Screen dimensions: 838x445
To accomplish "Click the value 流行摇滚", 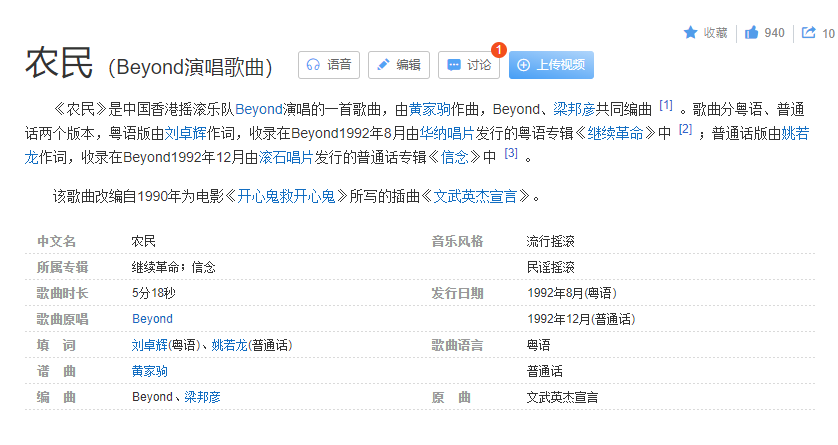I will click(x=550, y=241).
